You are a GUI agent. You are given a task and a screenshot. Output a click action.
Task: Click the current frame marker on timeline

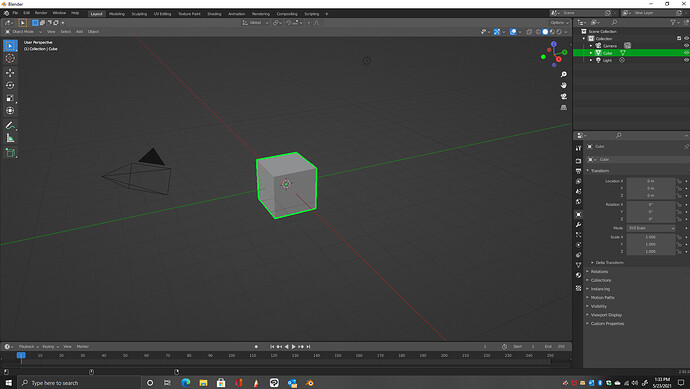pyautogui.click(x=21, y=355)
